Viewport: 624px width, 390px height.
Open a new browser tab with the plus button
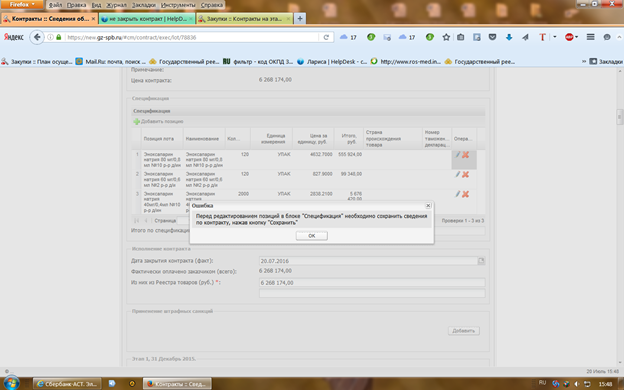300,18
